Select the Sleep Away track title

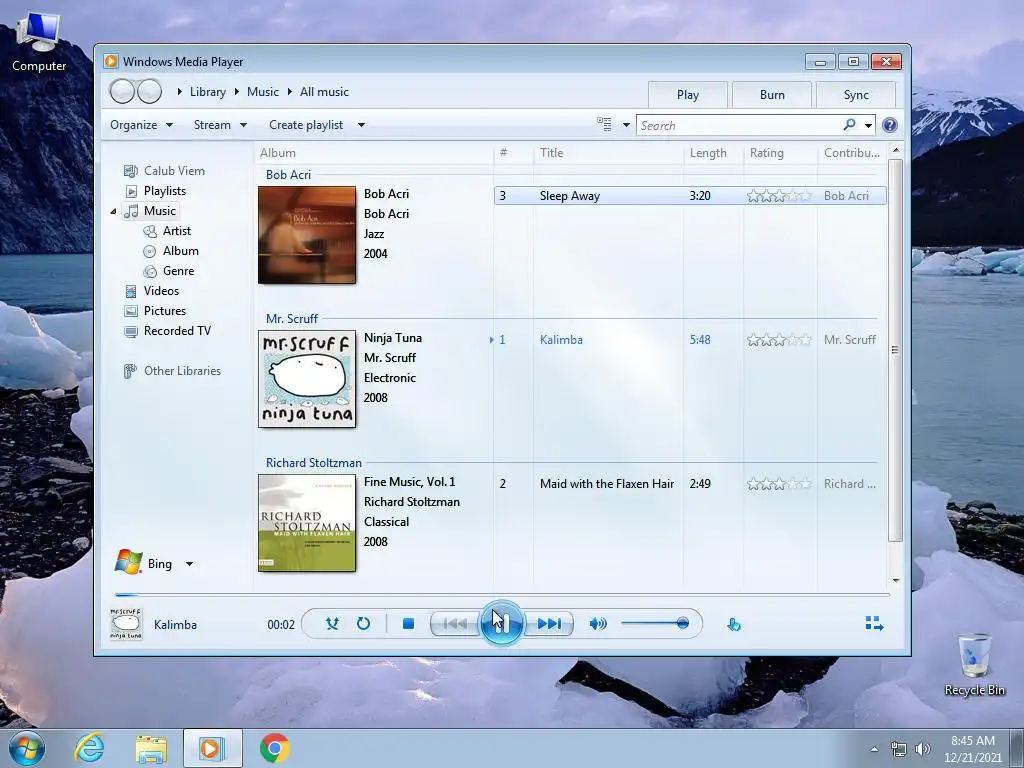tap(569, 196)
